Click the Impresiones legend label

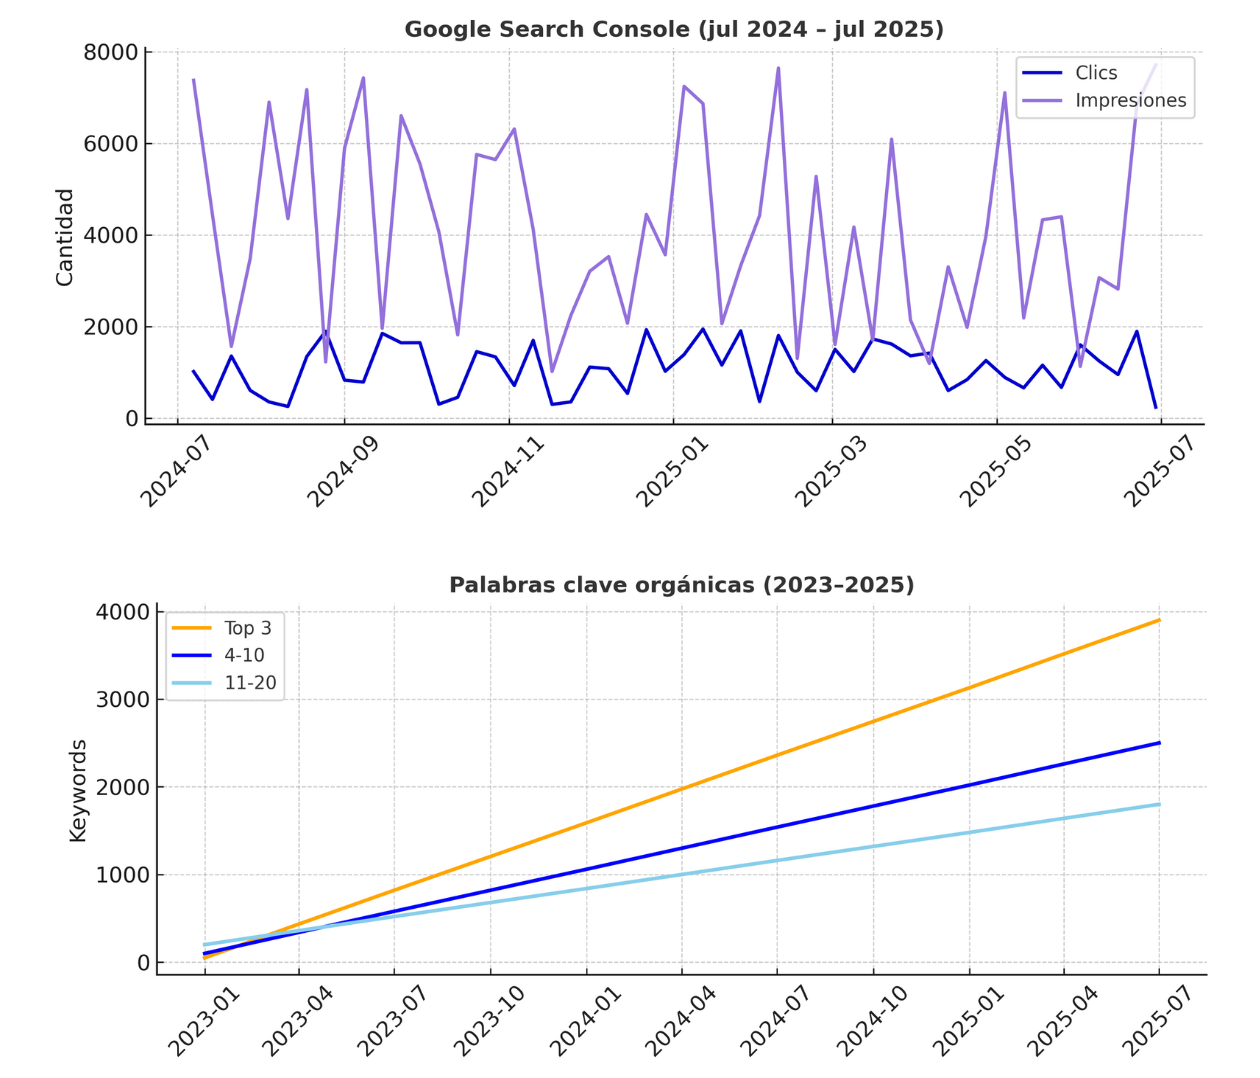(1130, 100)
